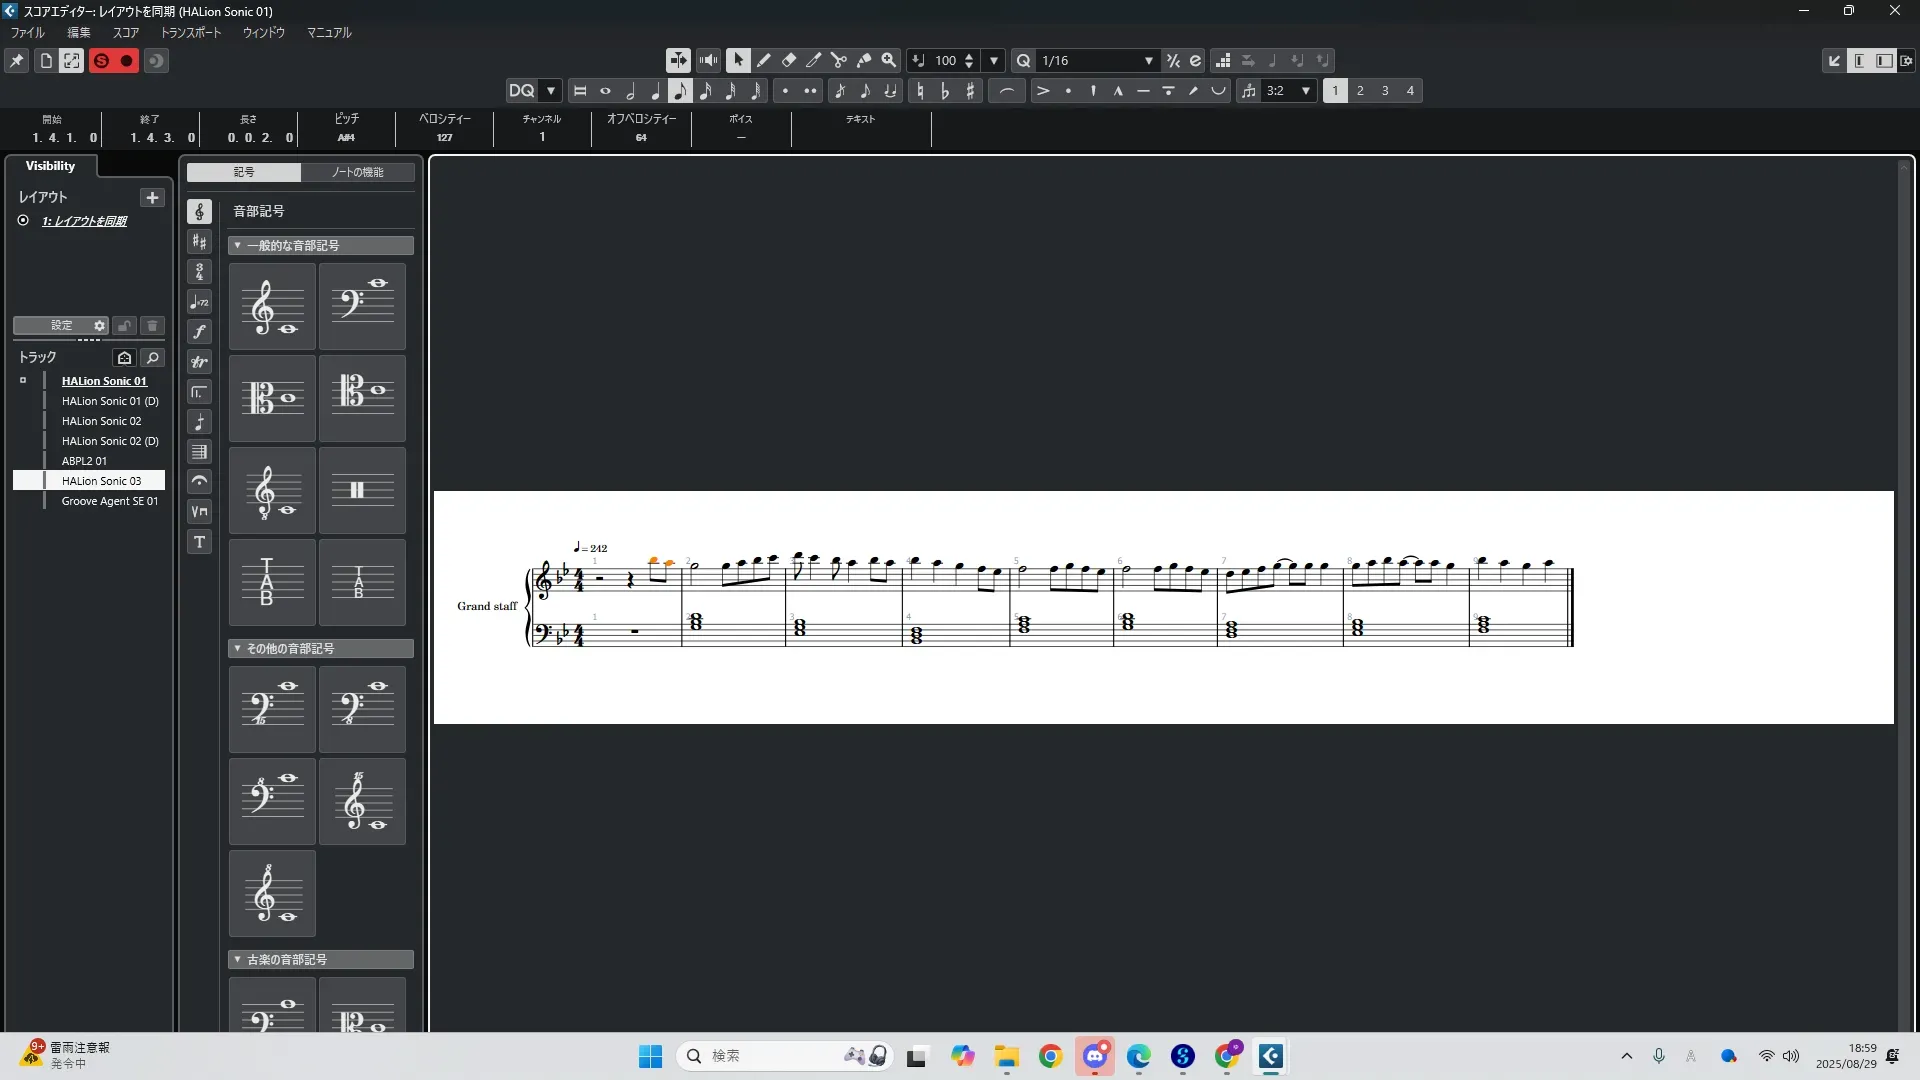Activate voice insert button 2
Viewport: 1920px width, 1080px height.
(x=1360, y=91)
